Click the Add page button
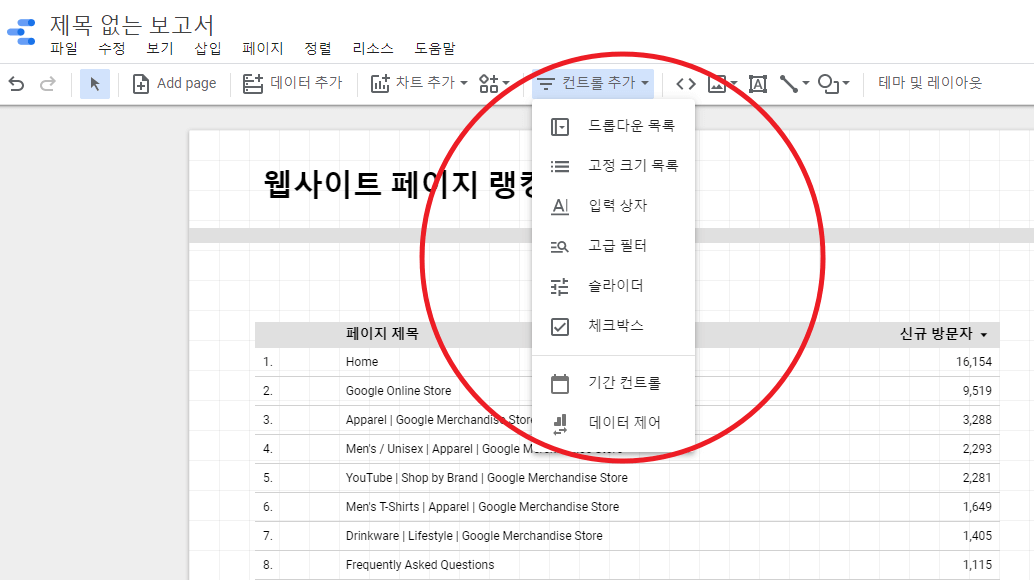This screenshot has width=1034, height=580. click(175, 84)
